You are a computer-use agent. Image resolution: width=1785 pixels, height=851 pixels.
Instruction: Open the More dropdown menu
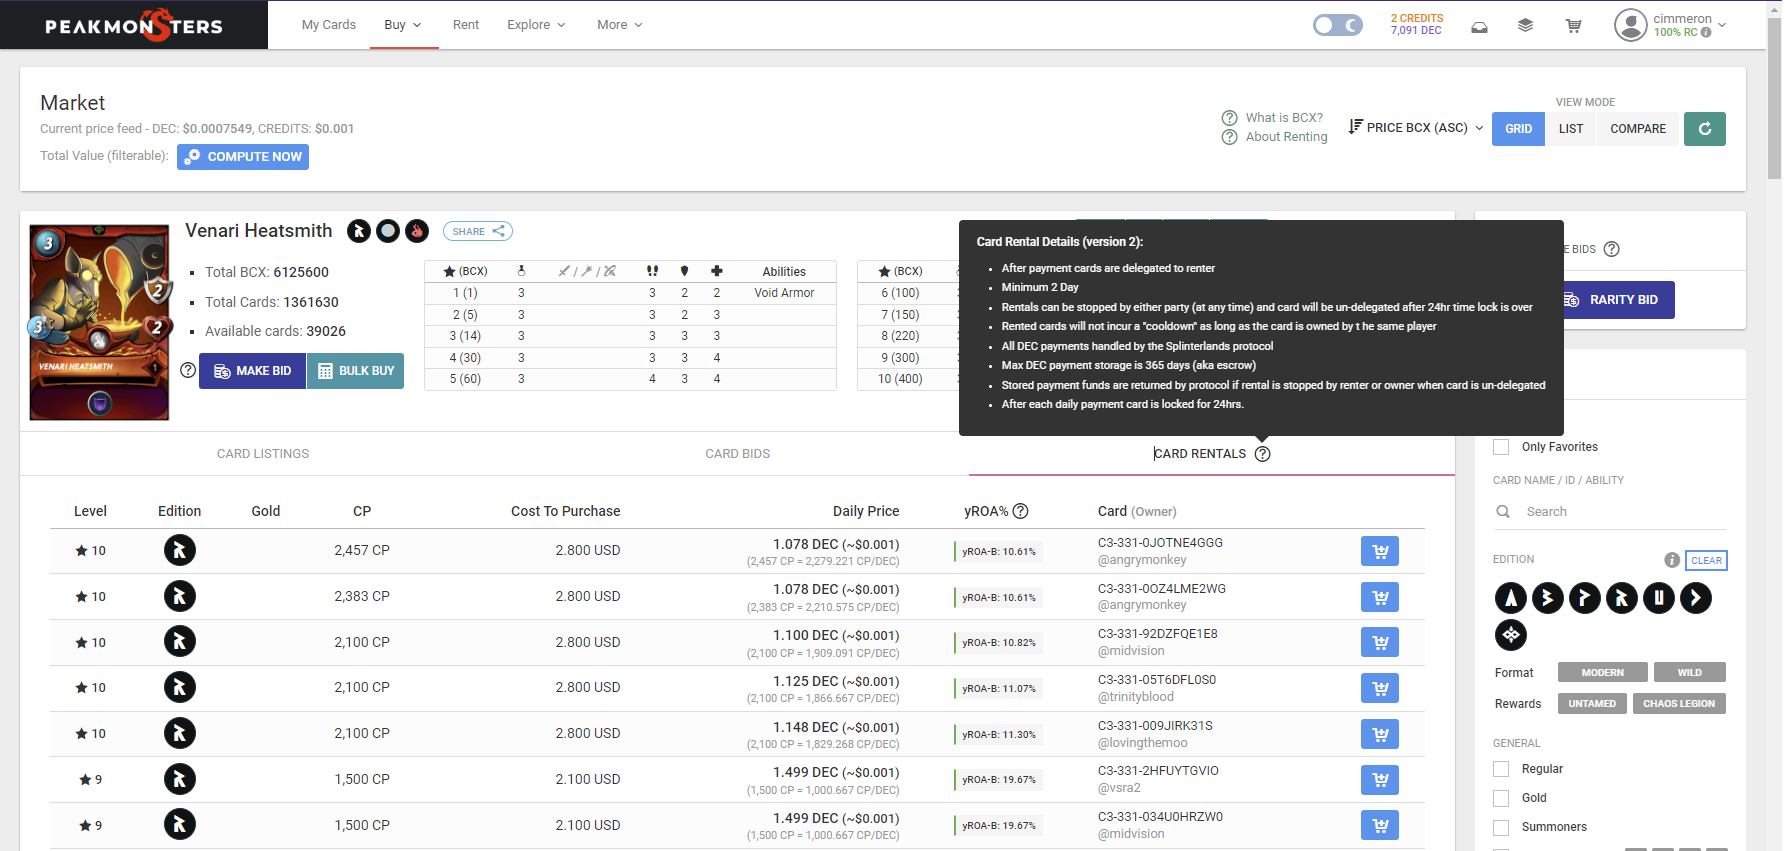click(x=620, y=25)
